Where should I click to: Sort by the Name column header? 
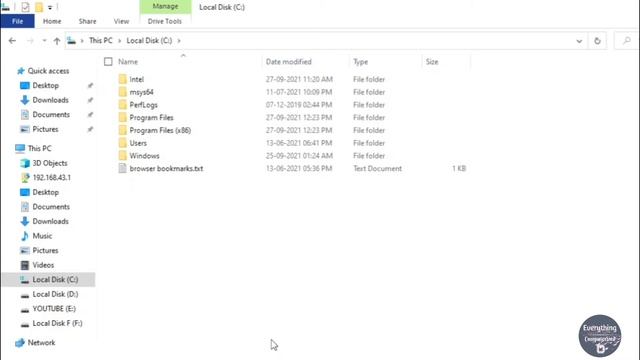(x=128, y=62)
